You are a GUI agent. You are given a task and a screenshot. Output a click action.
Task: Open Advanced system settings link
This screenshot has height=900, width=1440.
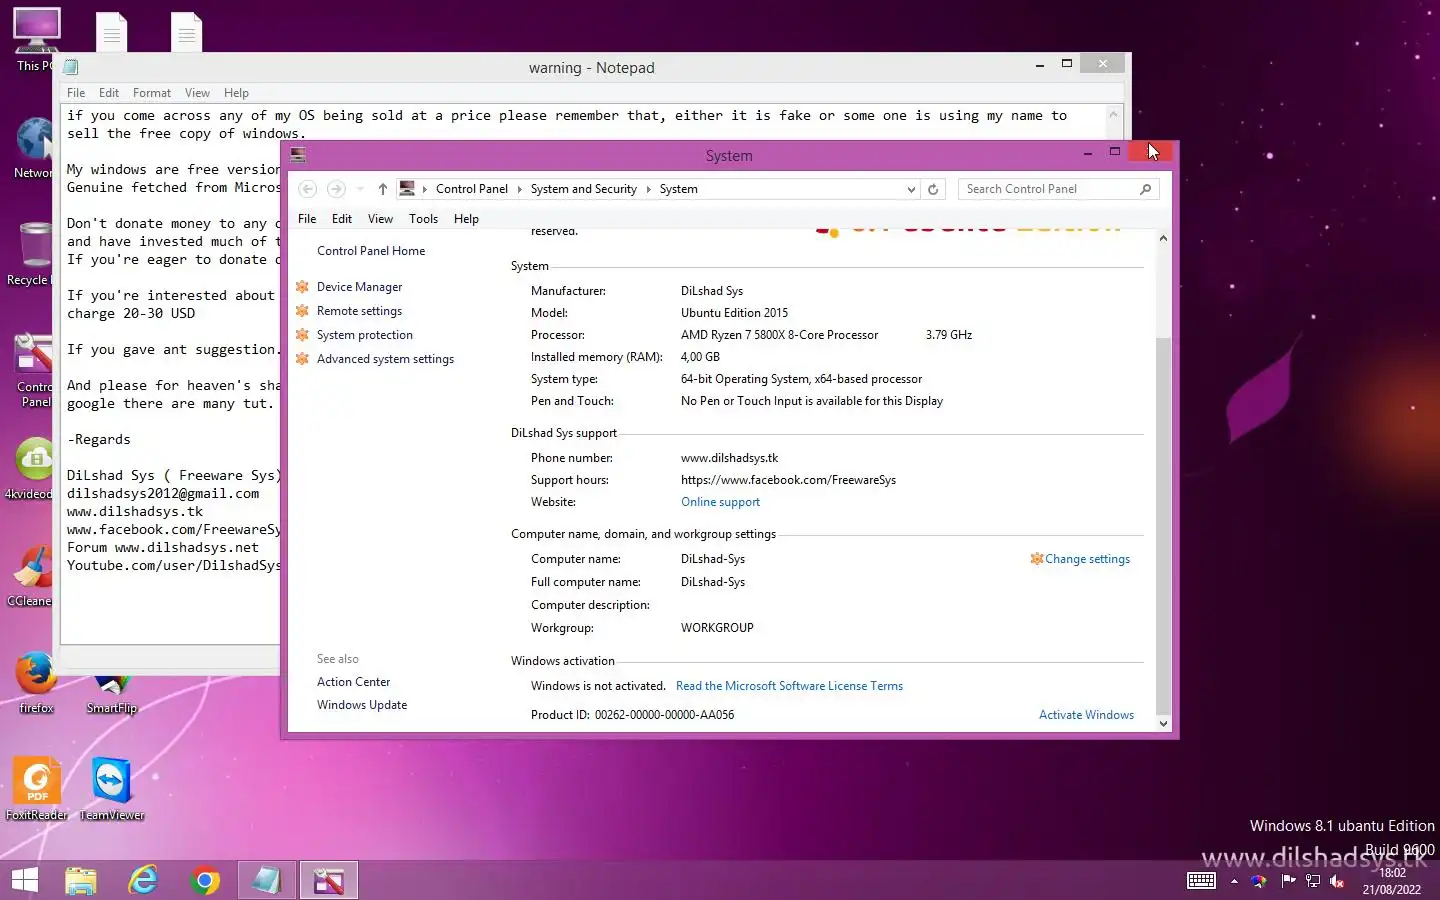pyautogui.click(x=385, y=359)
